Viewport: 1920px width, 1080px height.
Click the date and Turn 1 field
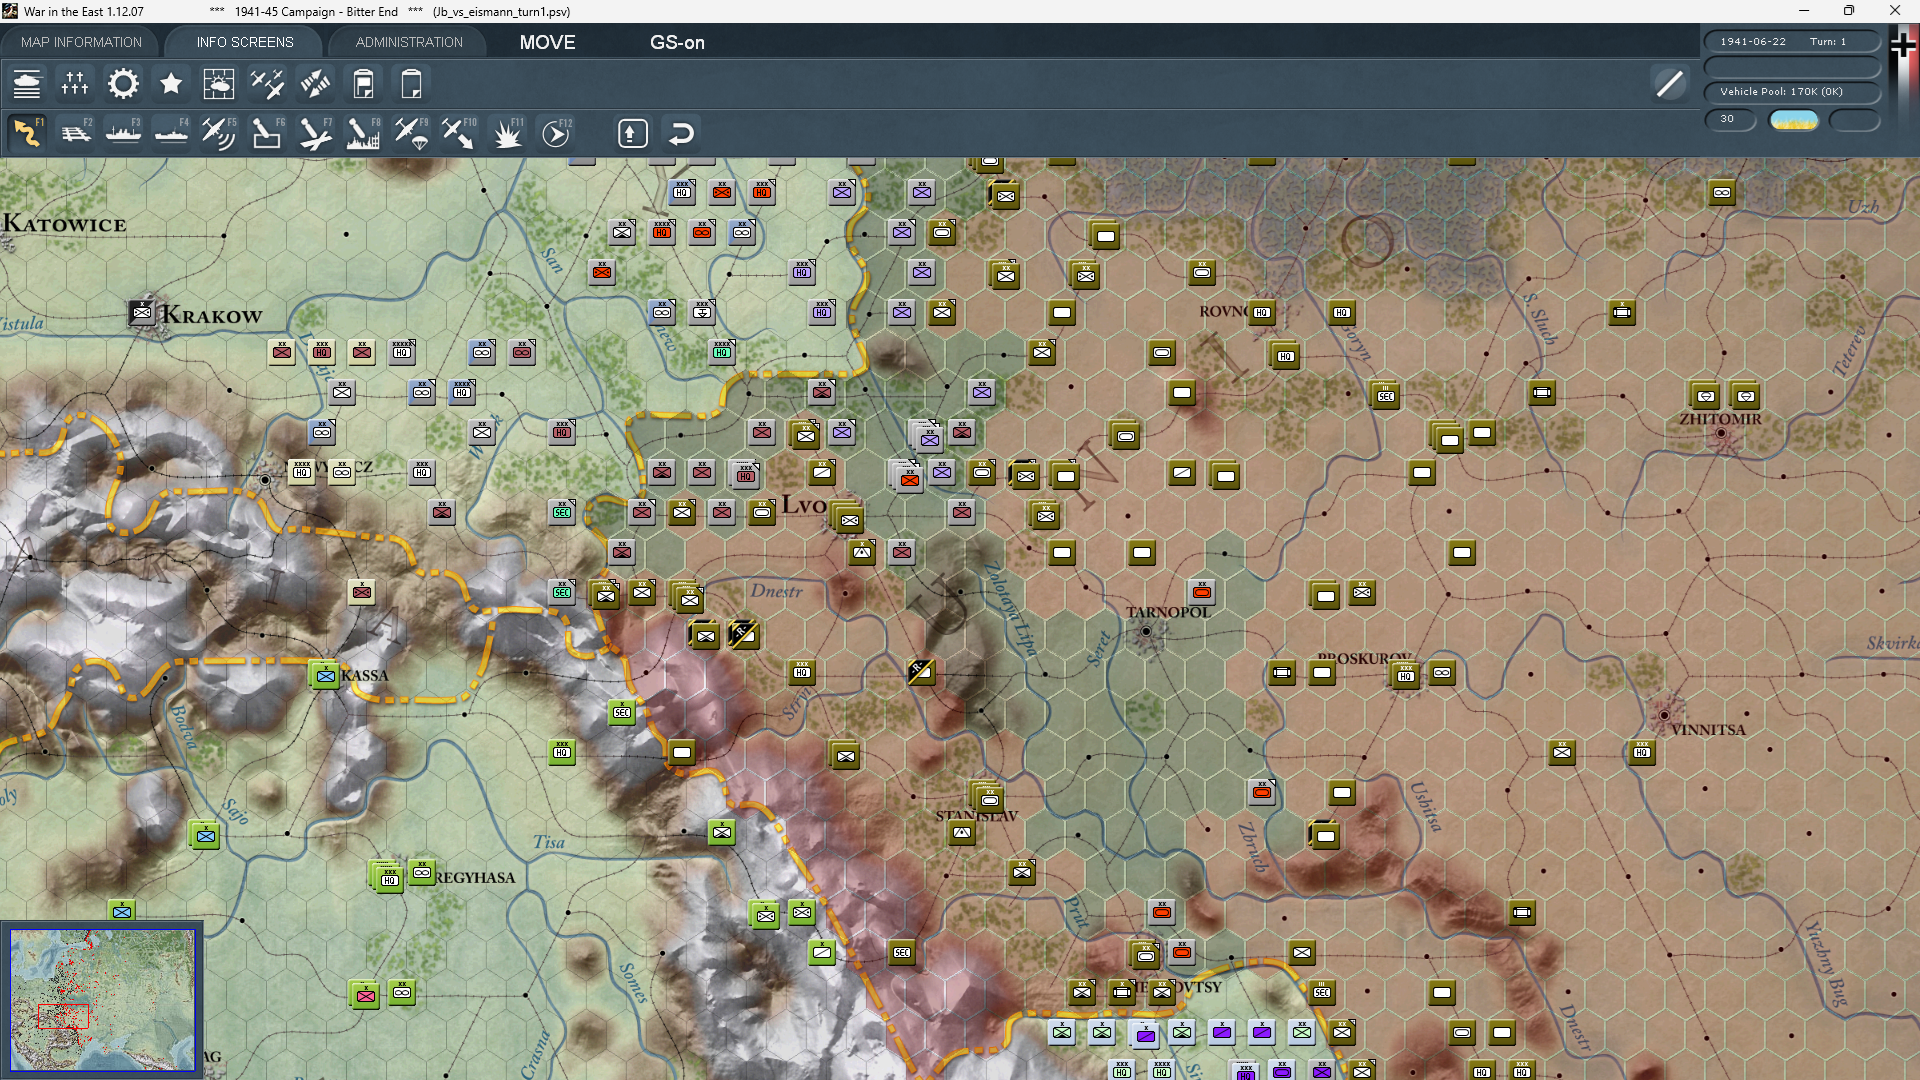click(1792, 41)
